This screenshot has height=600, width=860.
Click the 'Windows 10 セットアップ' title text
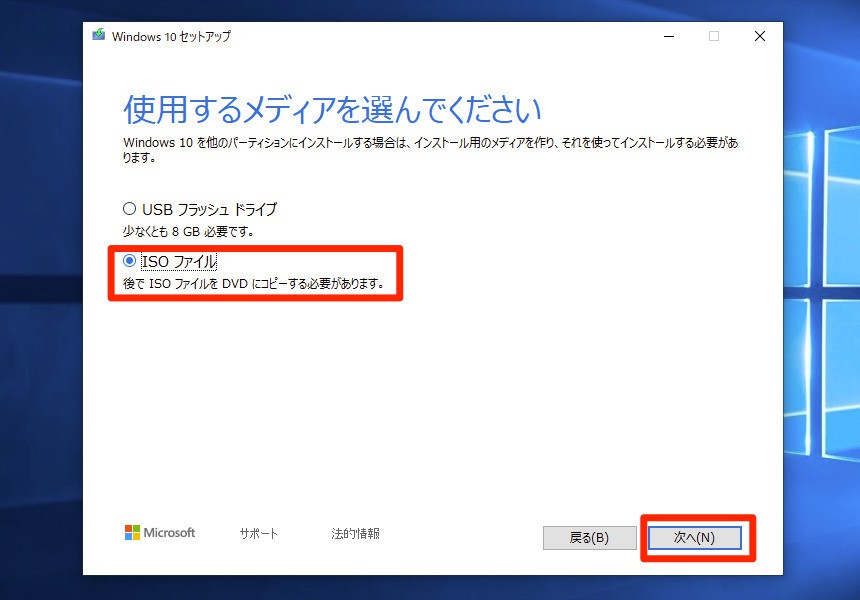171,36
